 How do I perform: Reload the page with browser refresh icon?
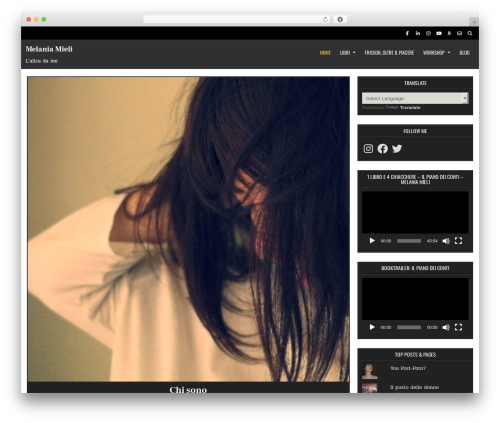click(325, 20)
